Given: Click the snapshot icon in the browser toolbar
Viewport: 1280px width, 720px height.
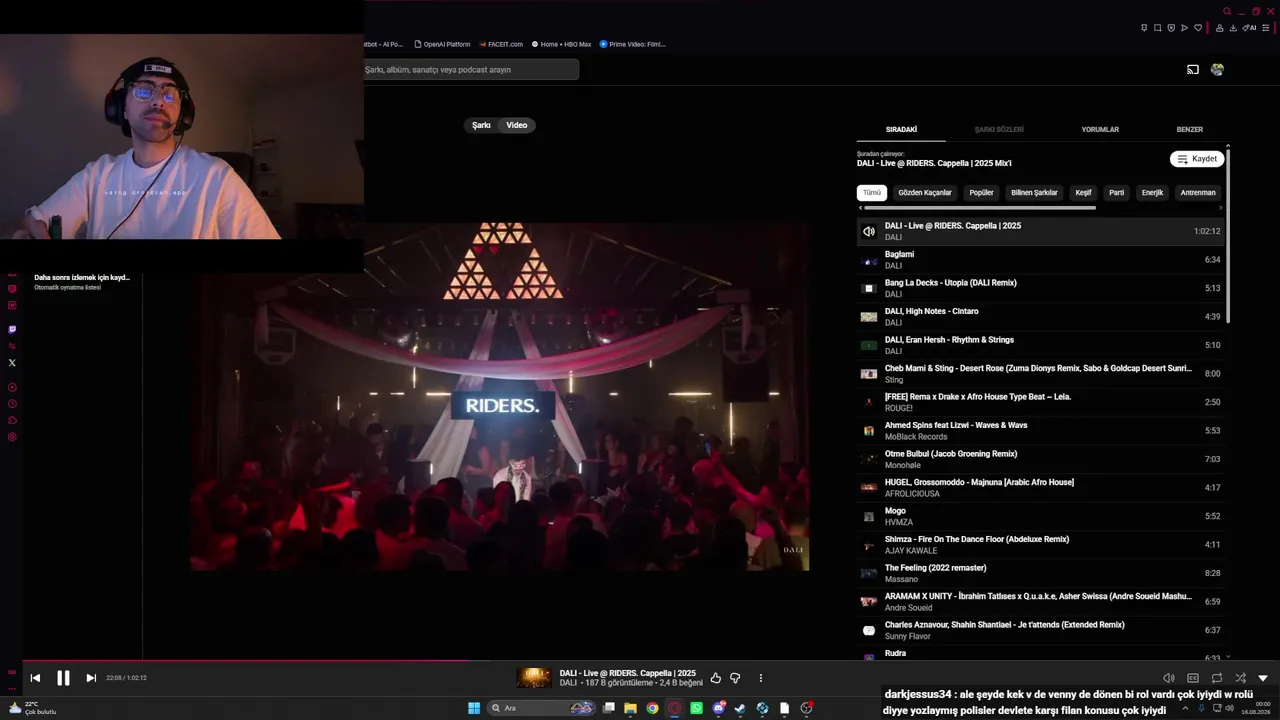Looking at the screenshot, I should [1158, 28].
